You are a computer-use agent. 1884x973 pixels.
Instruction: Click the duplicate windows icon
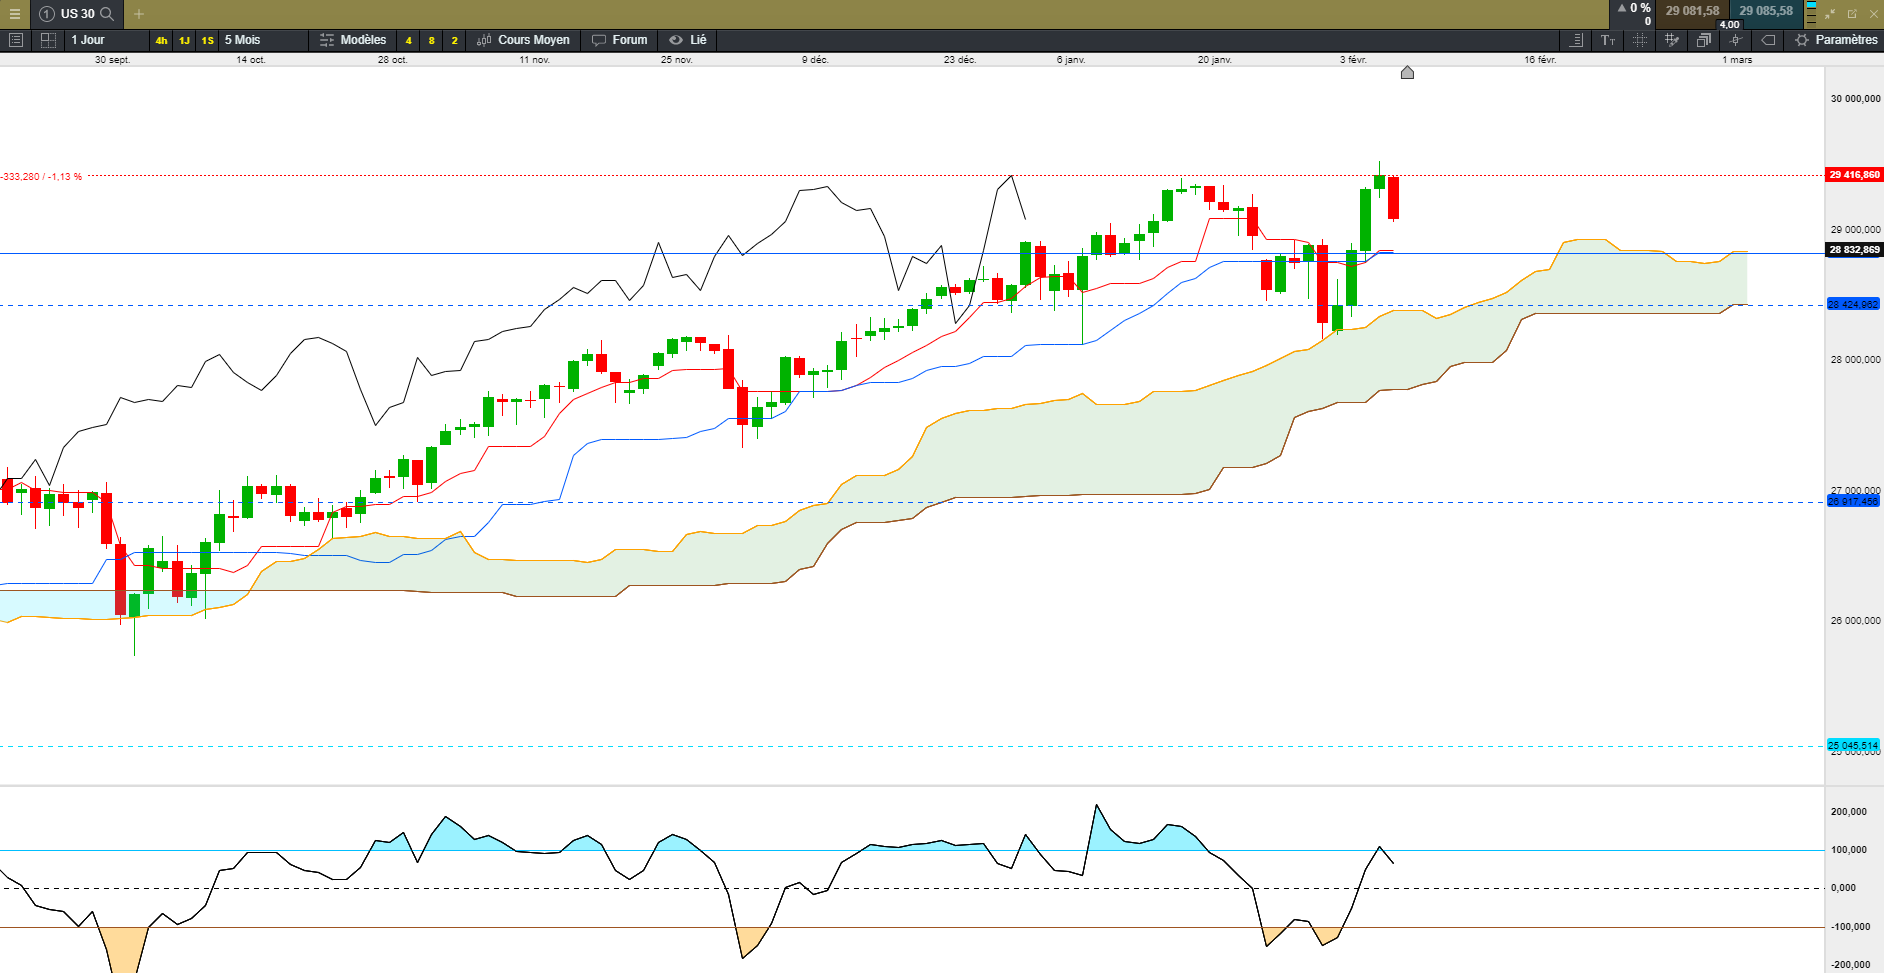click(1704, 40)
